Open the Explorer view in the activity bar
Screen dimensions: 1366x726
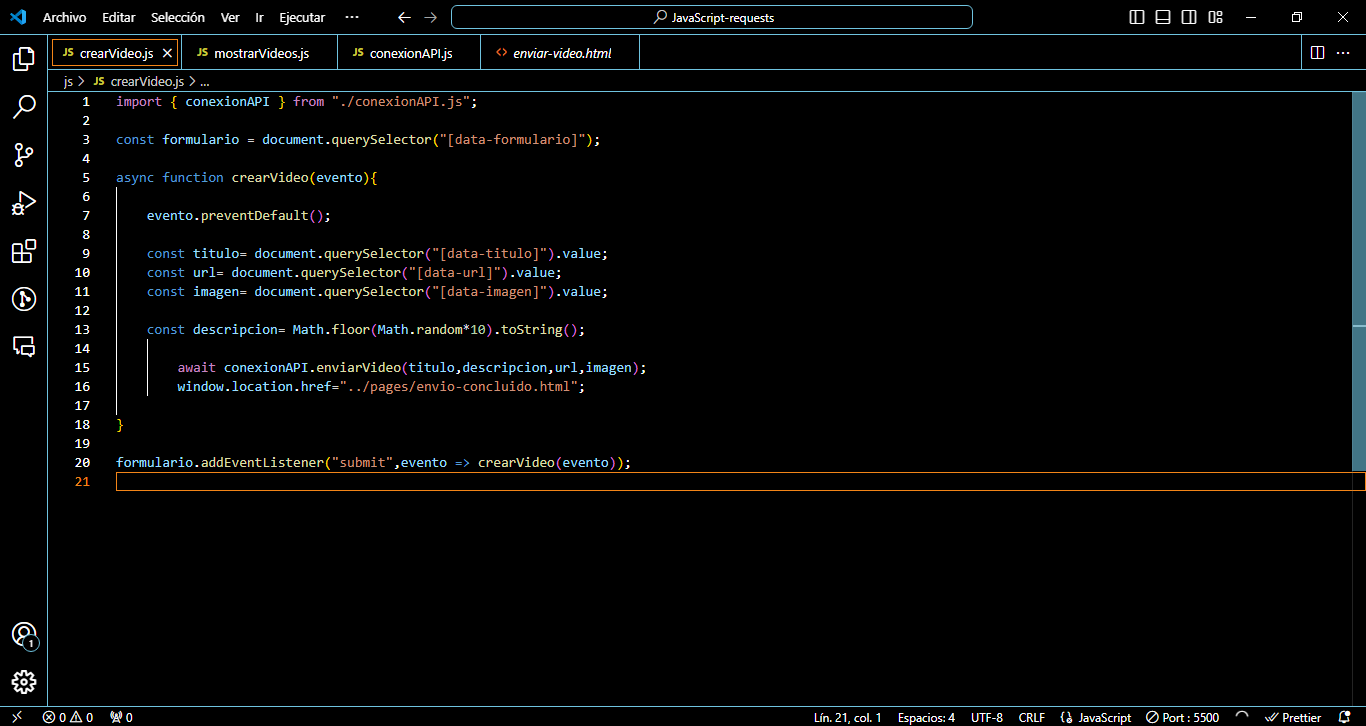point(23,59)
